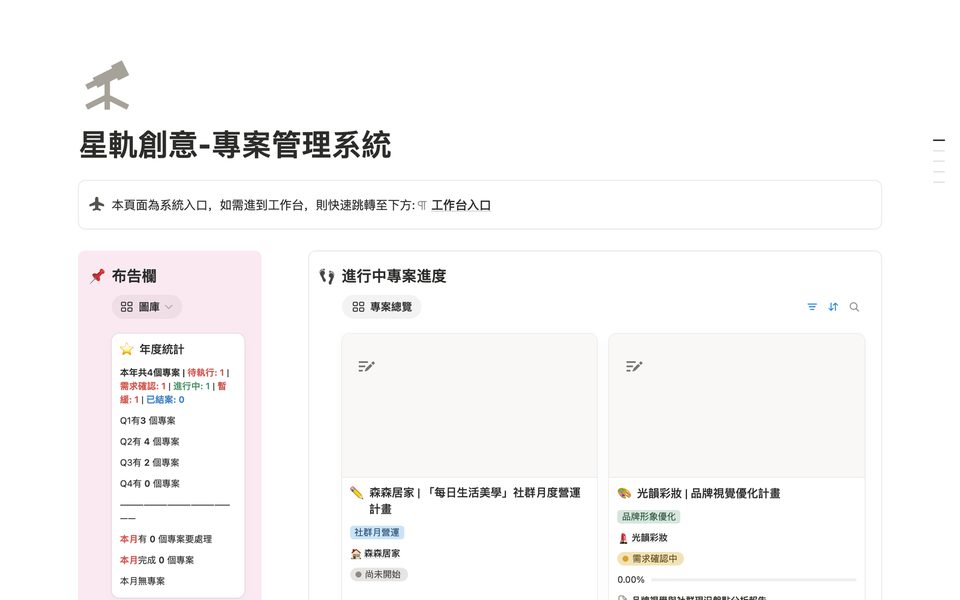Click the 尚未開始 status tag
This screenshot has height=600, width=960.
(379, 574)
